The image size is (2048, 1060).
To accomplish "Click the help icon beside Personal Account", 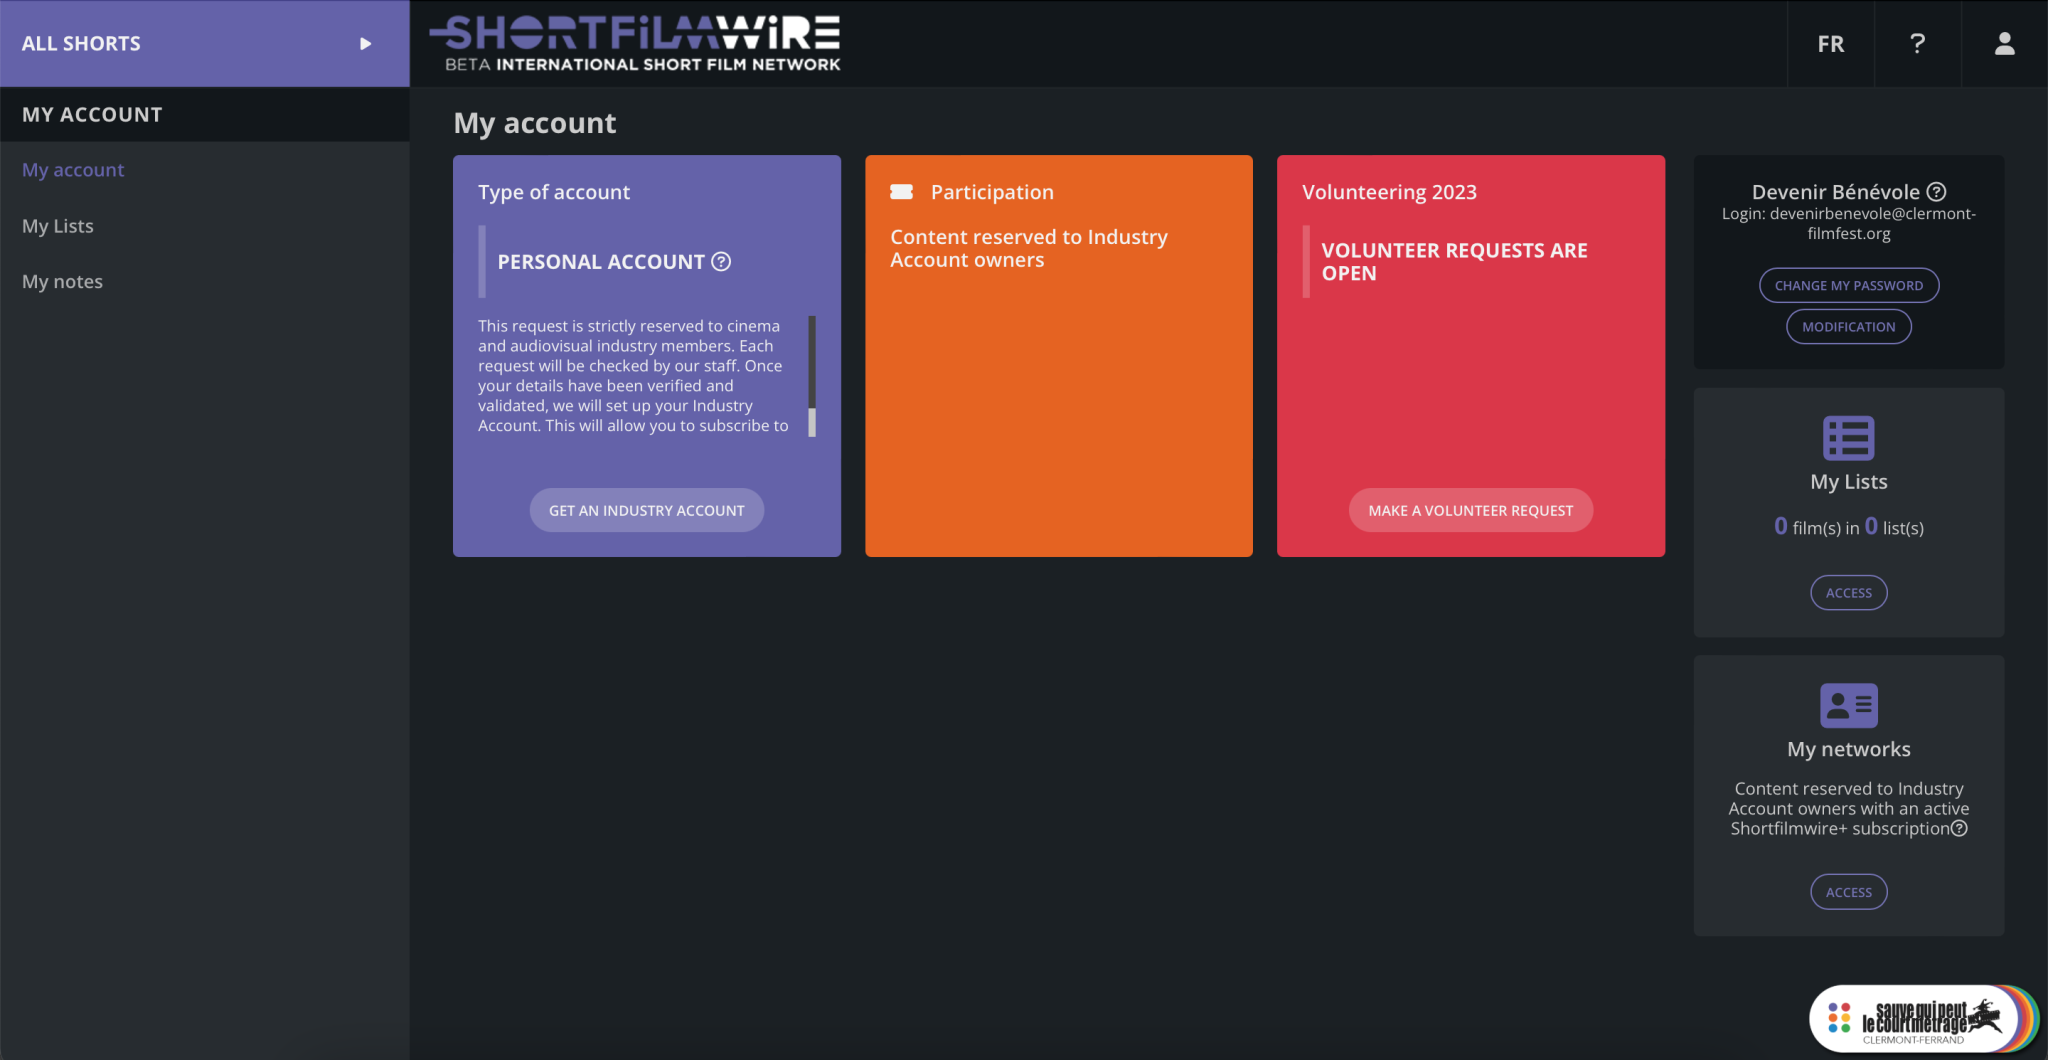I will click(x=721, y=262).
